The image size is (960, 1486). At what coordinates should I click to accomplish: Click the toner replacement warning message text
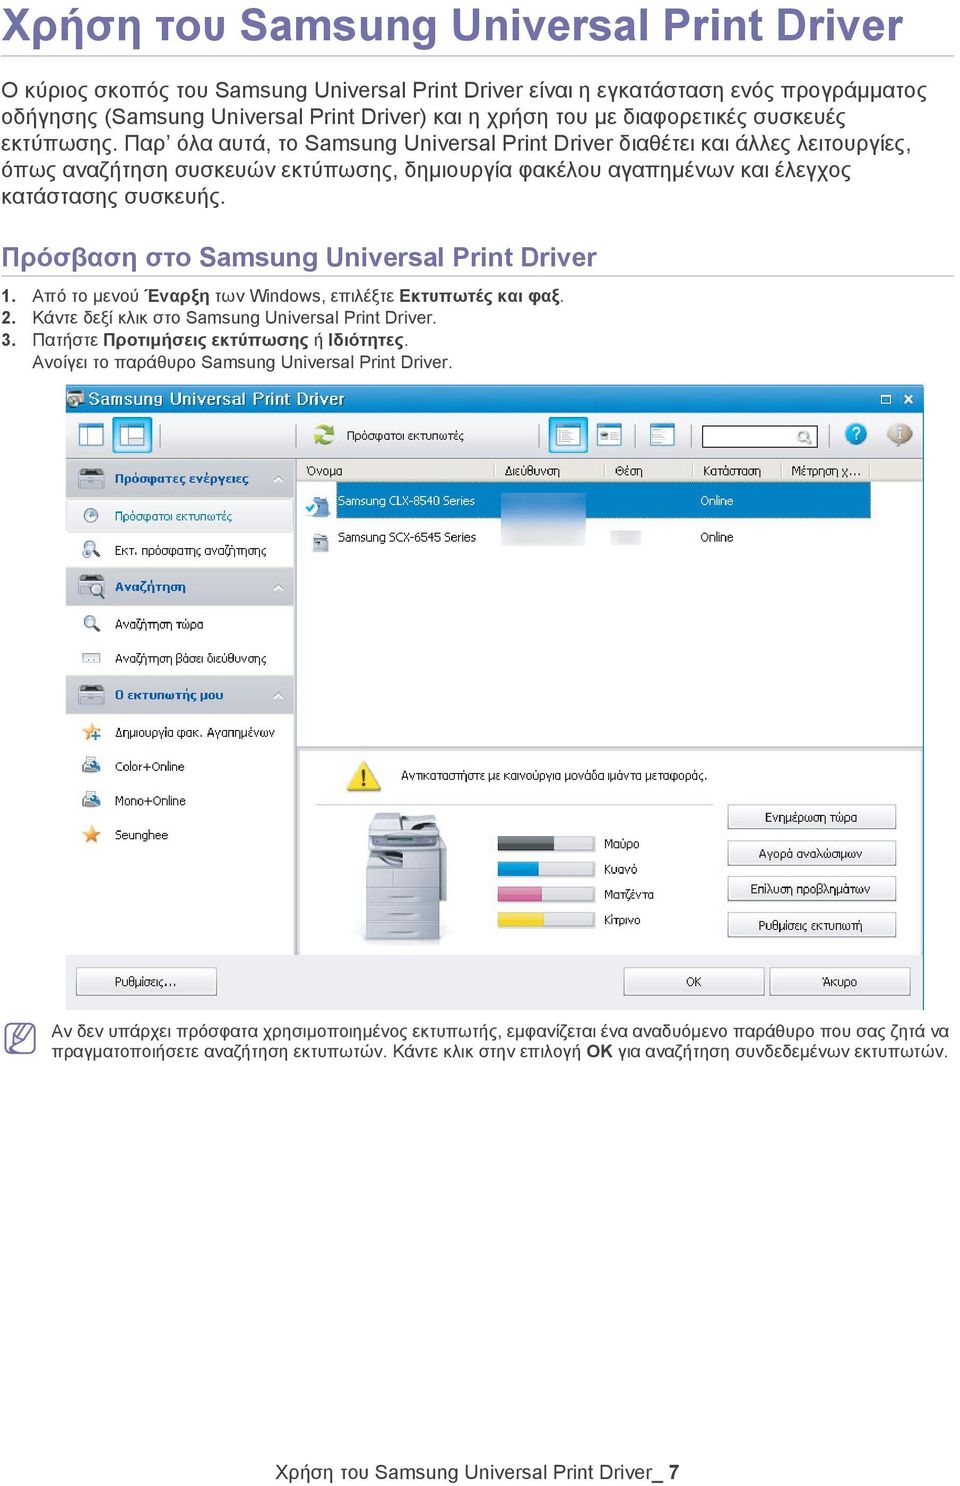click(x=554, y=776)
